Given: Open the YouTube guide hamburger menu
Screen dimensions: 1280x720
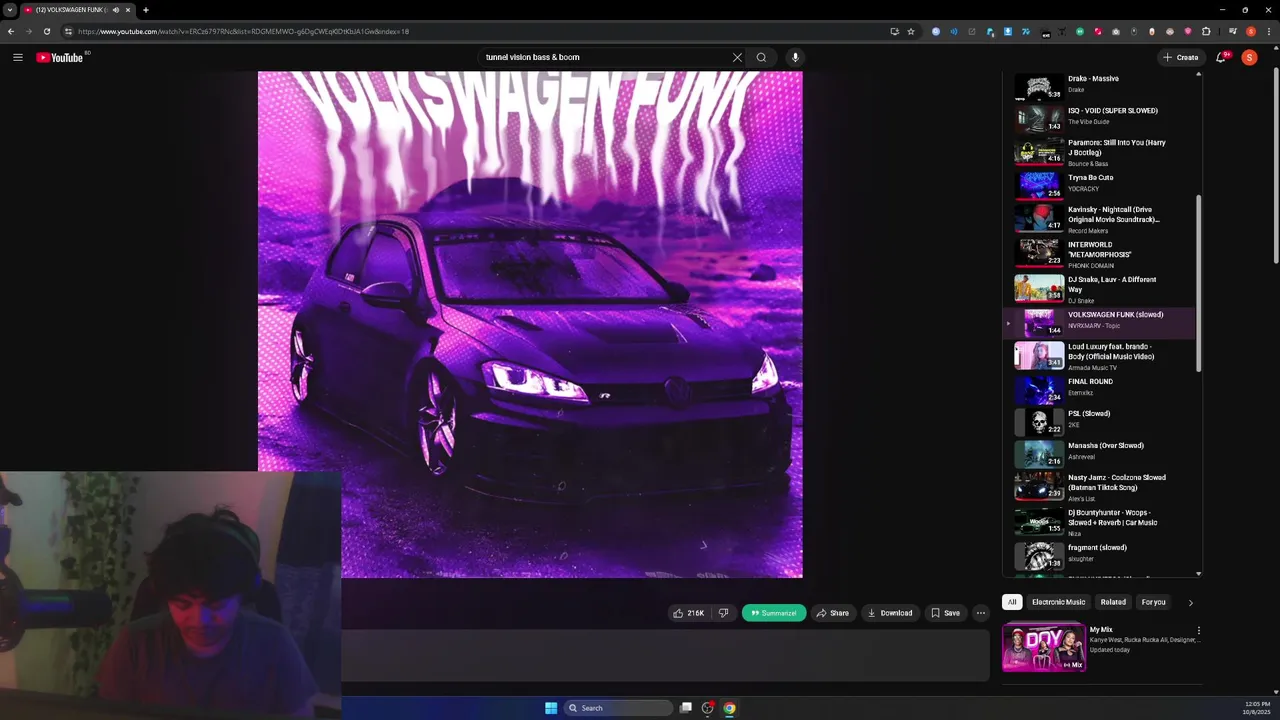Looking at the screenshot, I should point(18,57).
